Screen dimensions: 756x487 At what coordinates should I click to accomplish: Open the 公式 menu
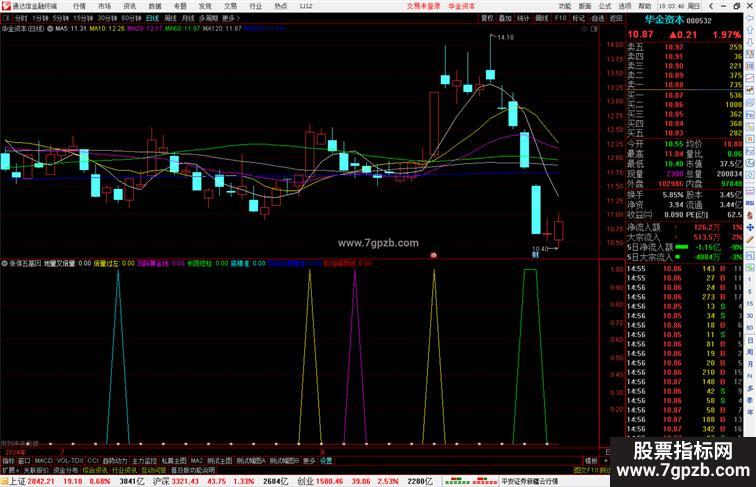coord(605,6)
